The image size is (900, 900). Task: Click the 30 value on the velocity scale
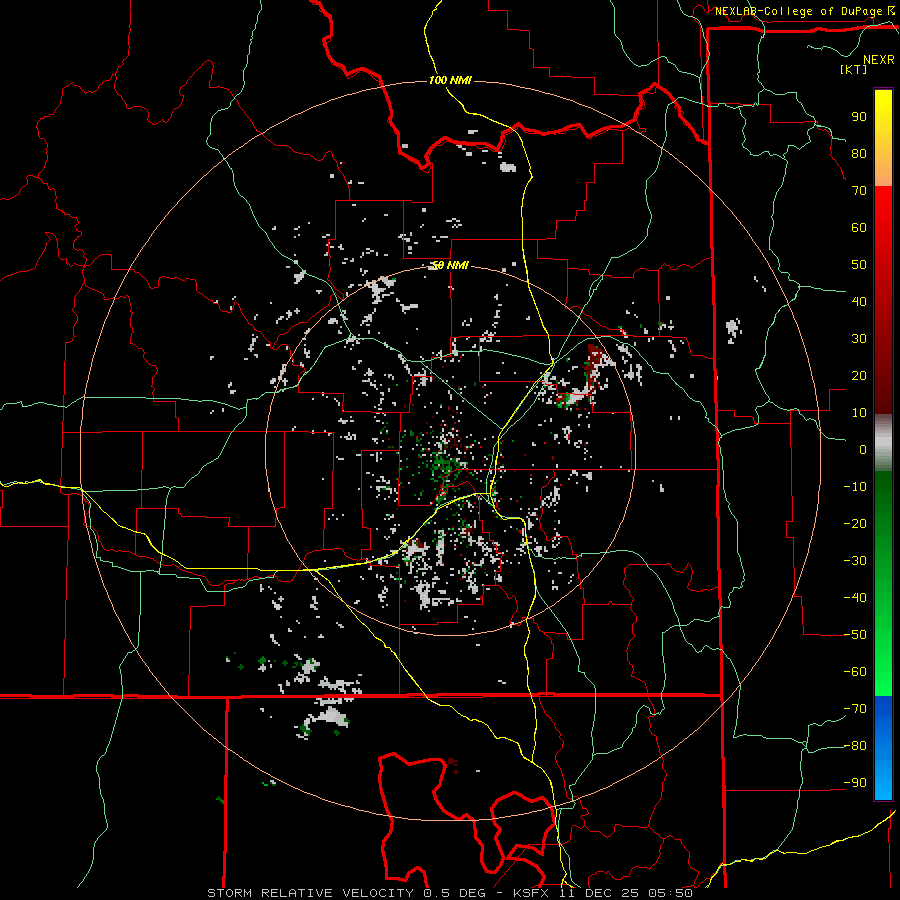coord(859,339)
